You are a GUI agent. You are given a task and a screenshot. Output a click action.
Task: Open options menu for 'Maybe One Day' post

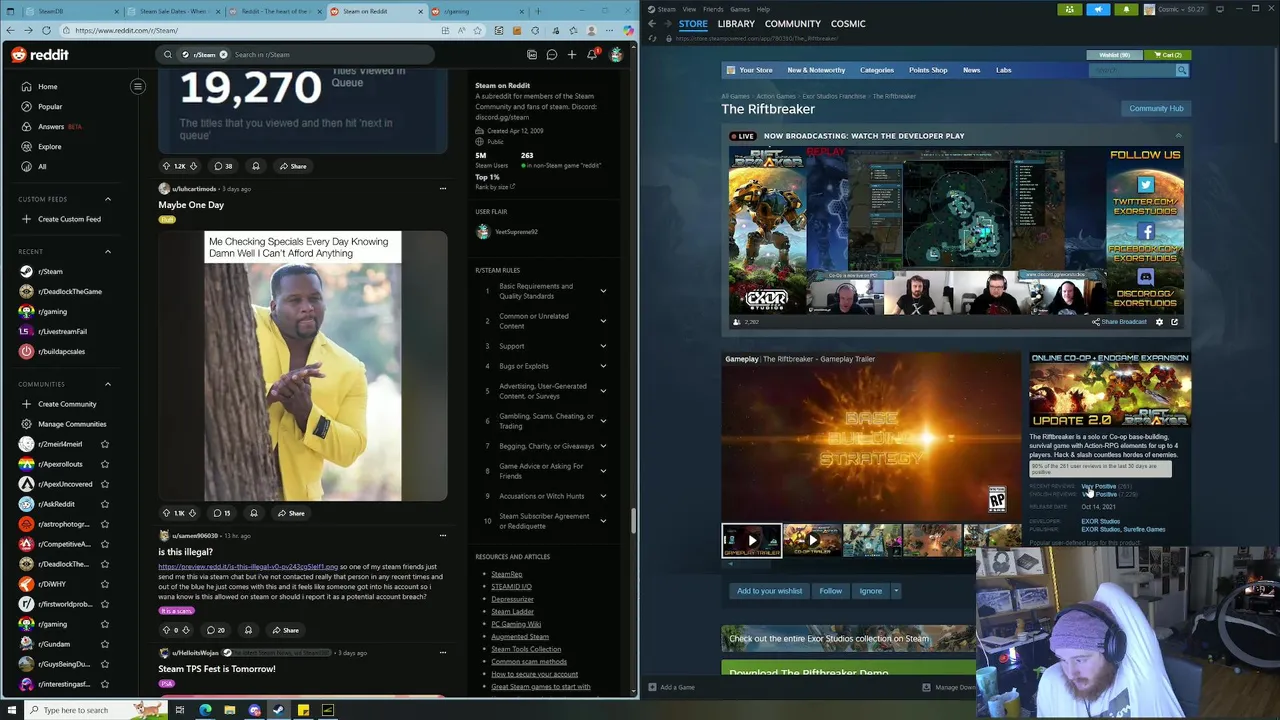click(443, 188)
